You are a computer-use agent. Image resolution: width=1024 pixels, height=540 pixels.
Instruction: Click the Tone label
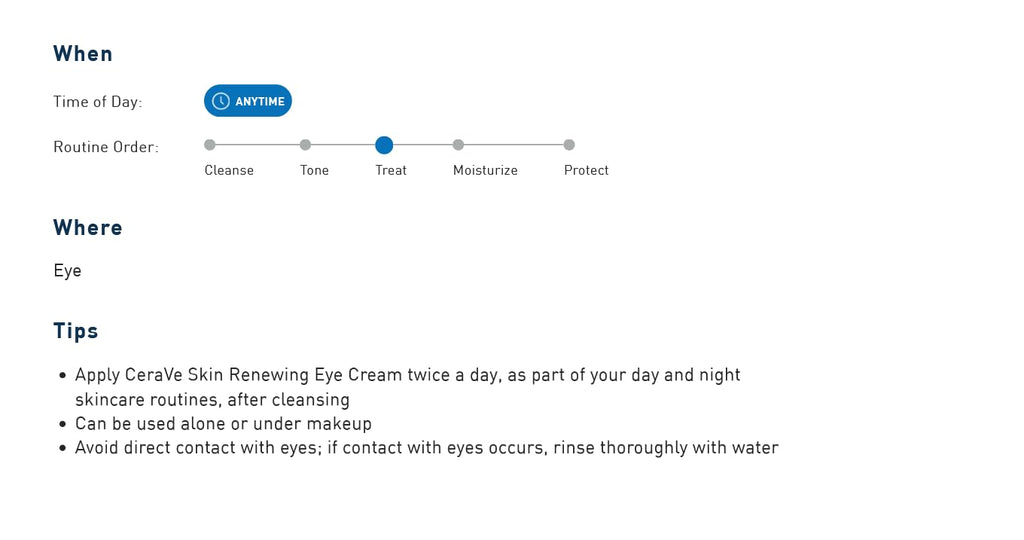coord(314,170)
